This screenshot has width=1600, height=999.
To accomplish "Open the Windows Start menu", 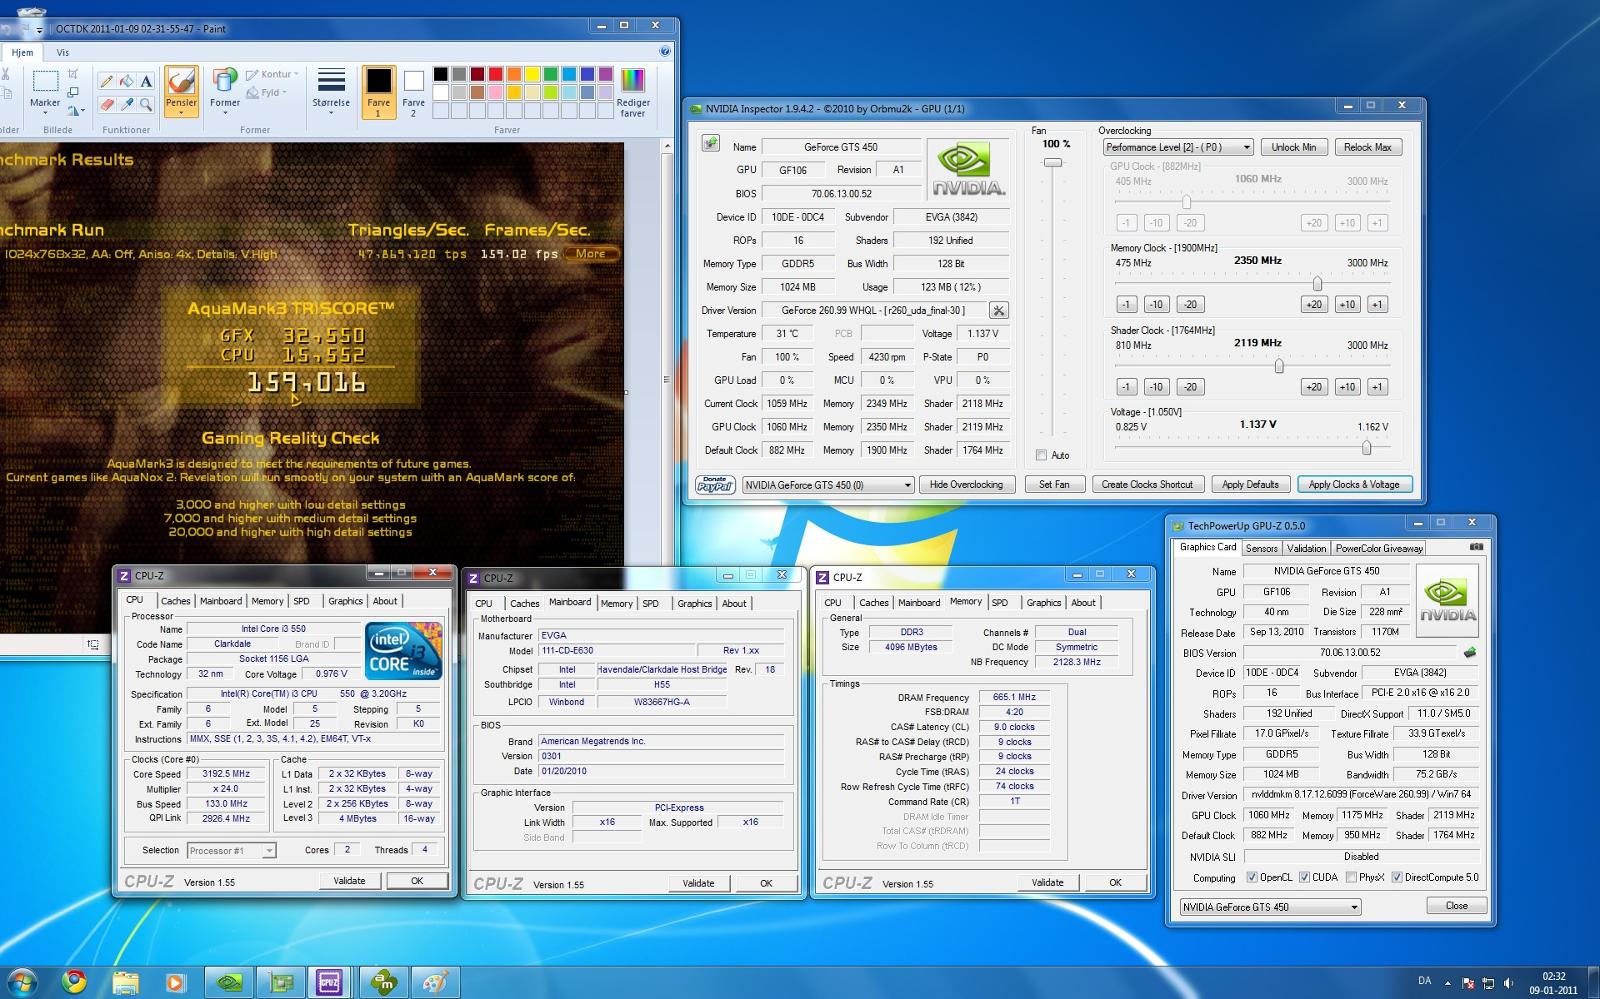I will coord(22,982).
